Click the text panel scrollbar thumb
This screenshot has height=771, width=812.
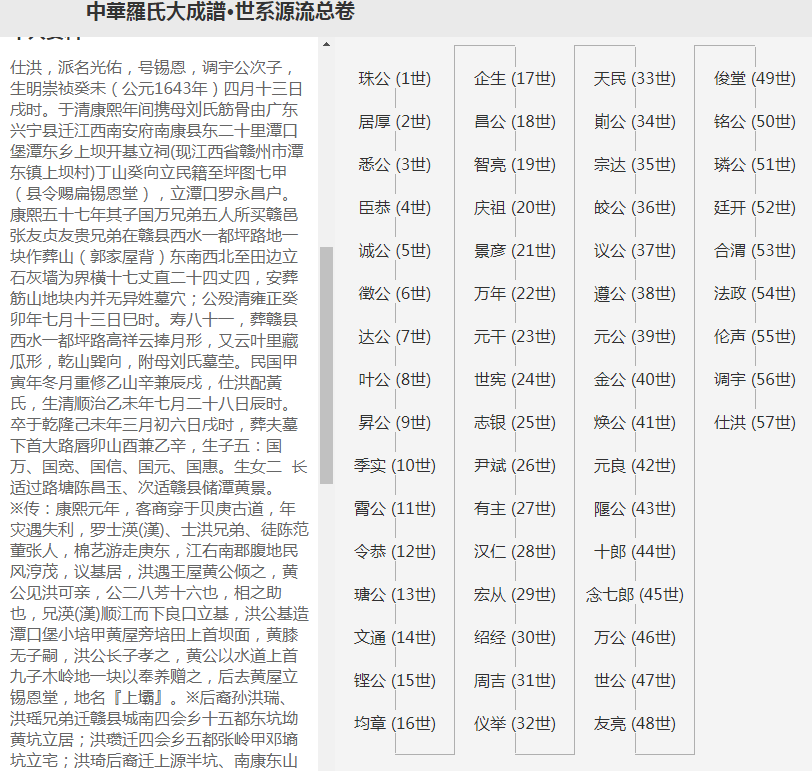(326, 365)
